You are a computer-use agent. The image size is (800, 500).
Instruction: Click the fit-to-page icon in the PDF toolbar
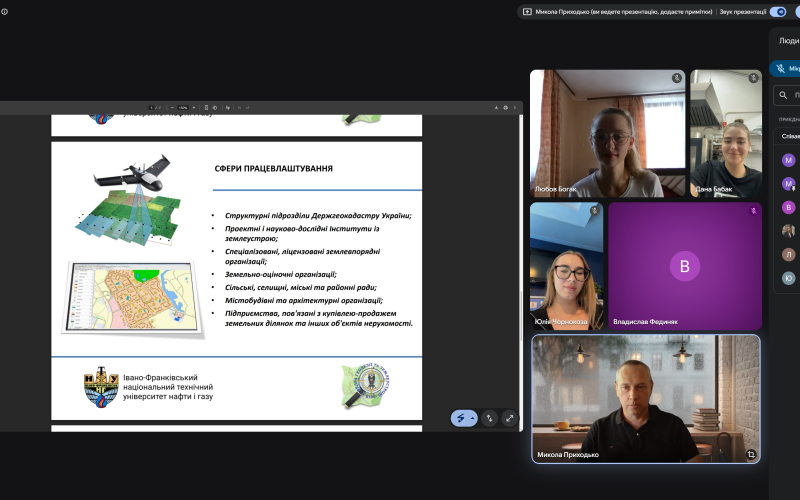pyautogui.click(x=206, y=108)
